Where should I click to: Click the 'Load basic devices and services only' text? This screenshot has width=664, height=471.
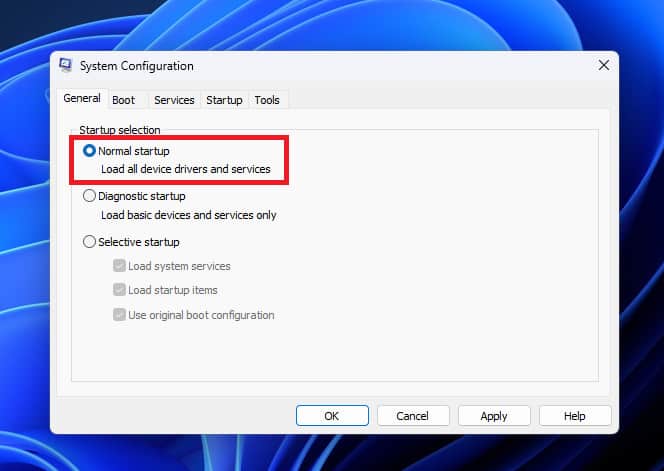click(189, 215)
